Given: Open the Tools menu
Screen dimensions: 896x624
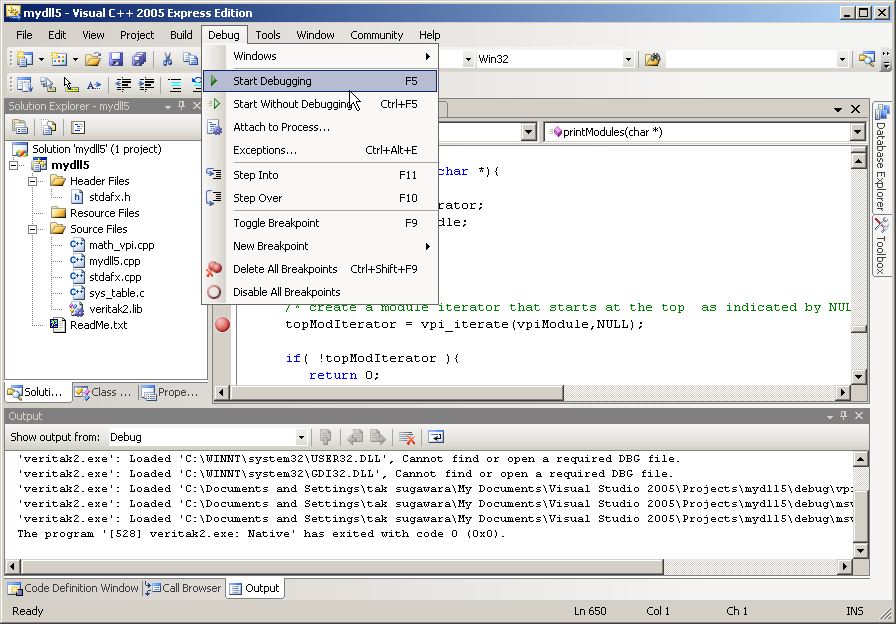Looking at the screenshot, I should click(267, 35).
